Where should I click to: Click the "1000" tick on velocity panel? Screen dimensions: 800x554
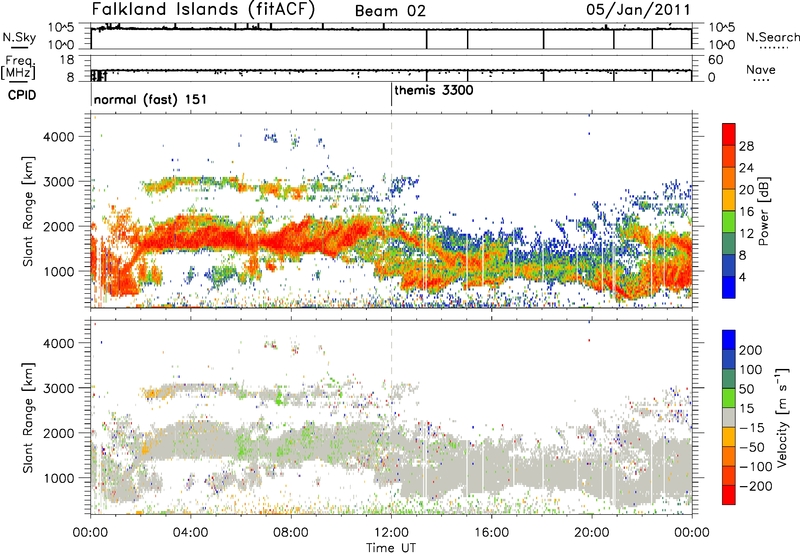click(59, 478)
